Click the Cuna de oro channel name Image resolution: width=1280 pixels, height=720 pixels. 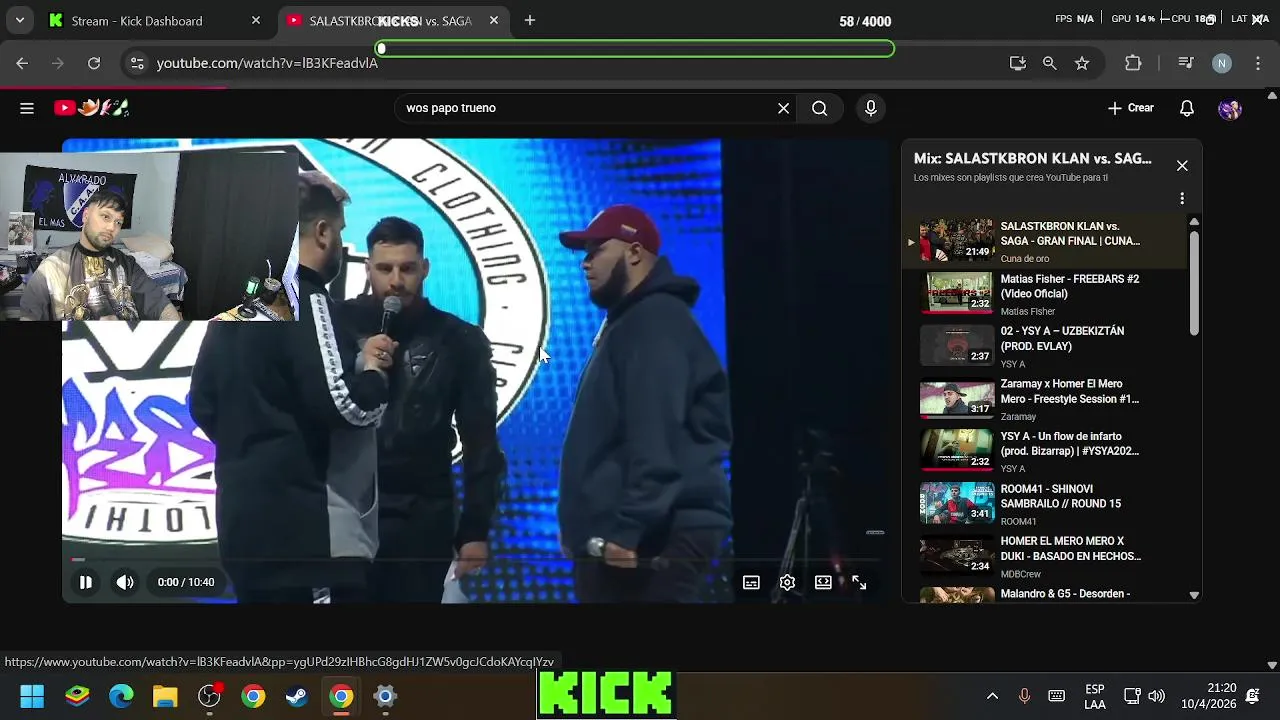(x=1024, y=259)
